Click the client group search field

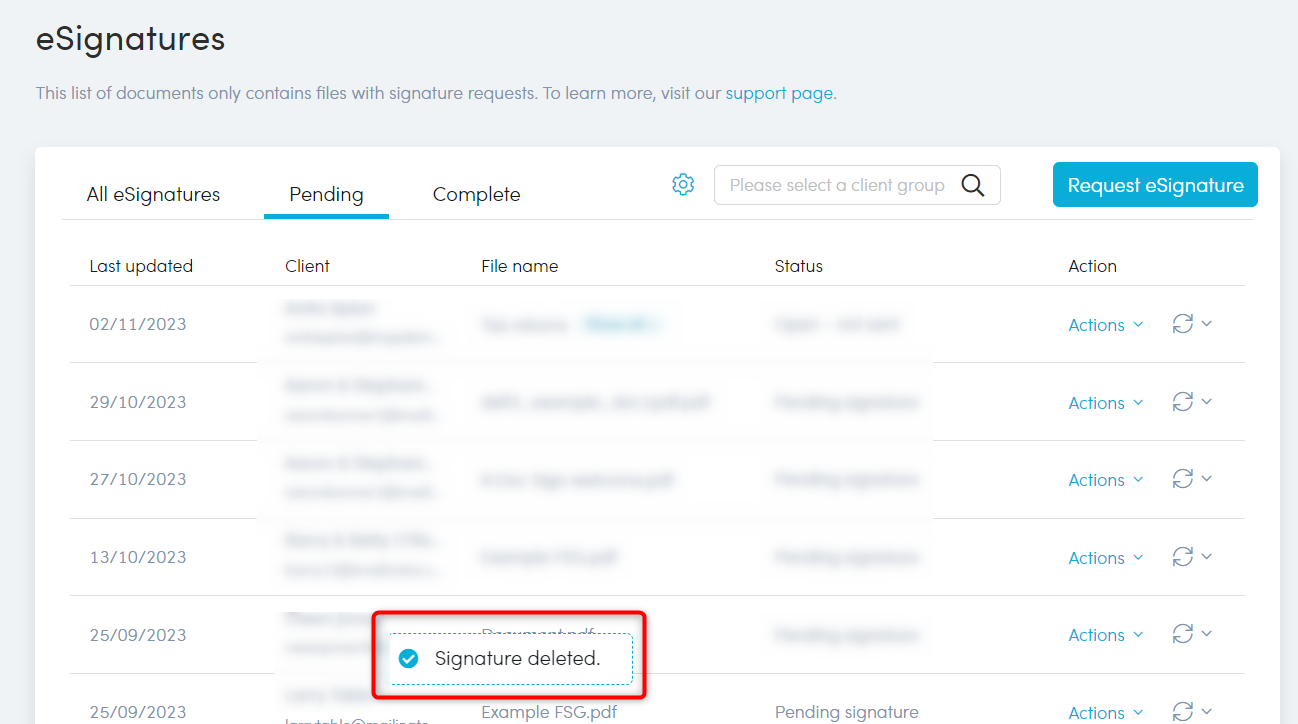point(836,185)
